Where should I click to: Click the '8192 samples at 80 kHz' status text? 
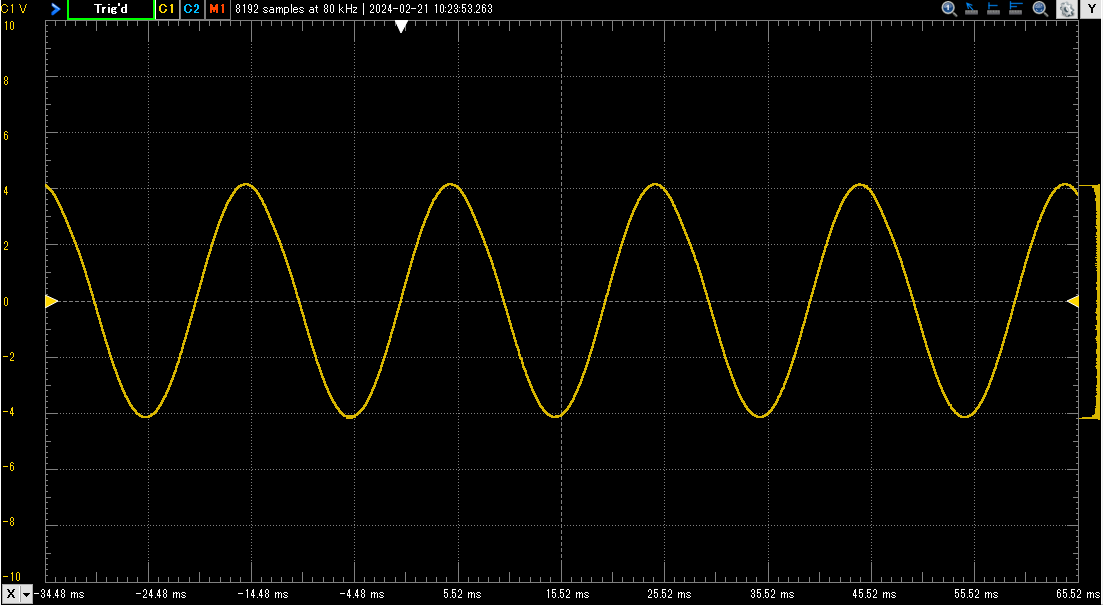tap(296, 9)
